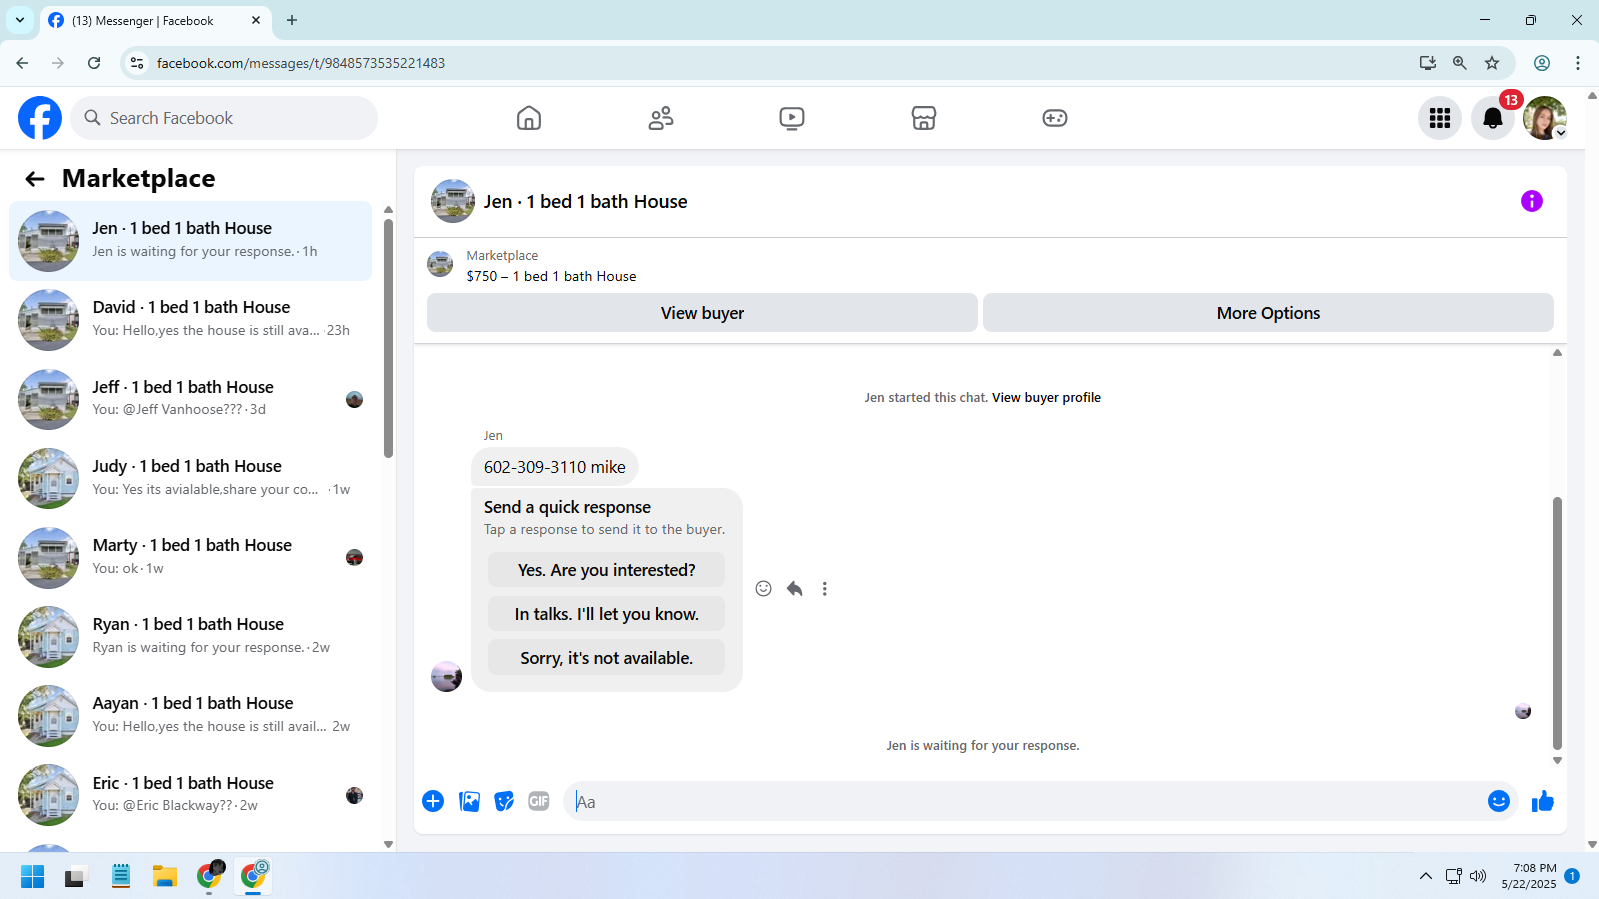
Task: Open the Facebook home logo
Action: 40,118
